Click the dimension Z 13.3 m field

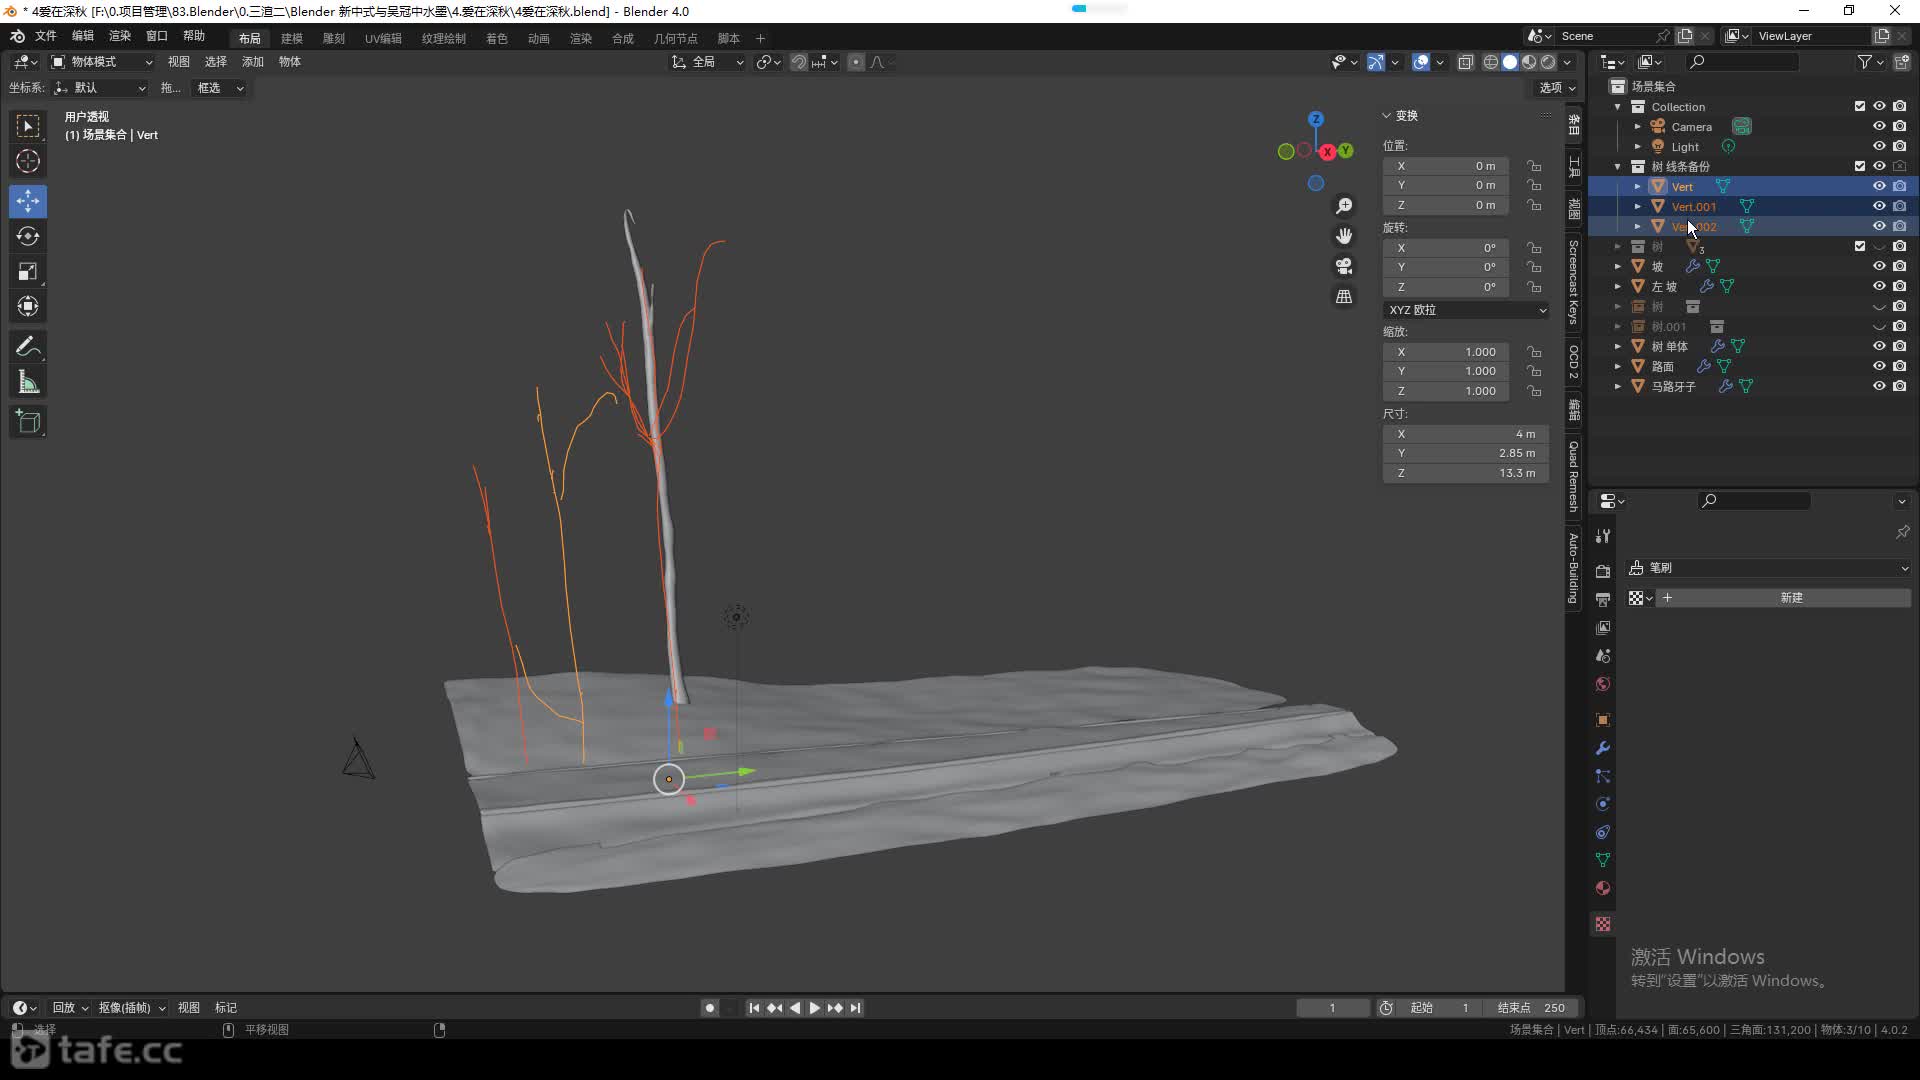1466,473
